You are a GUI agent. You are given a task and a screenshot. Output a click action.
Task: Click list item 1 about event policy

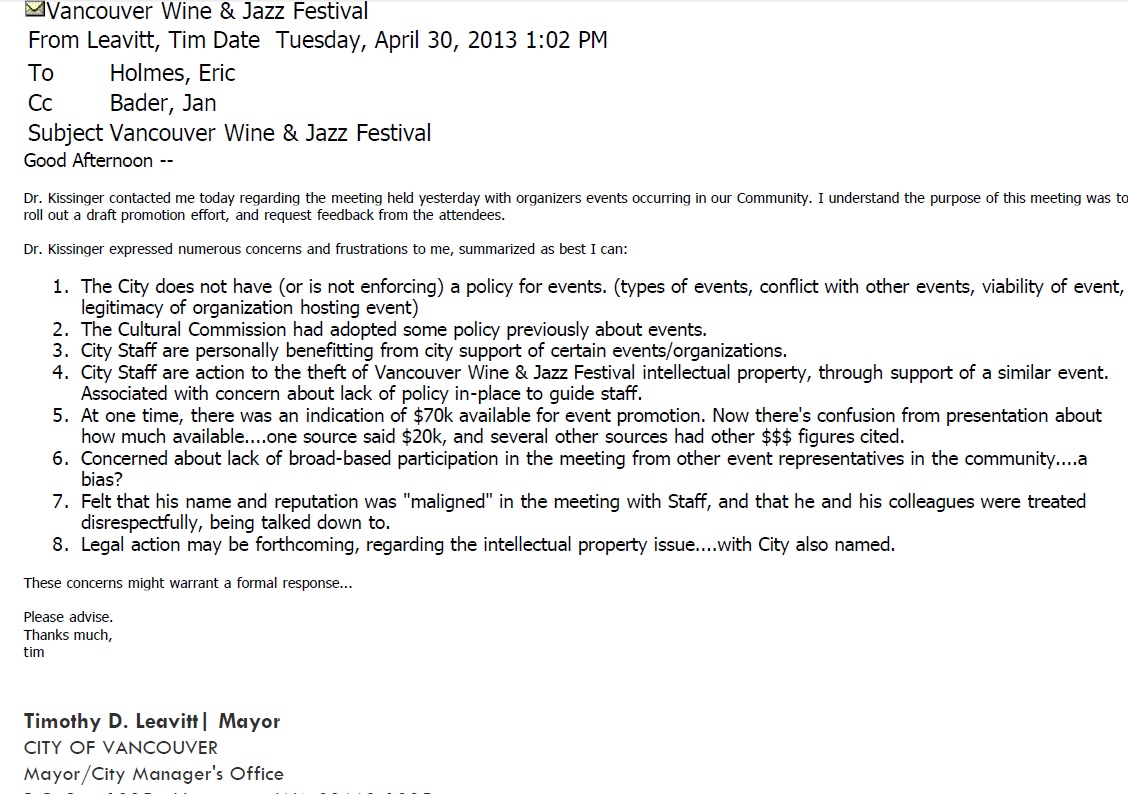[588, 297]
